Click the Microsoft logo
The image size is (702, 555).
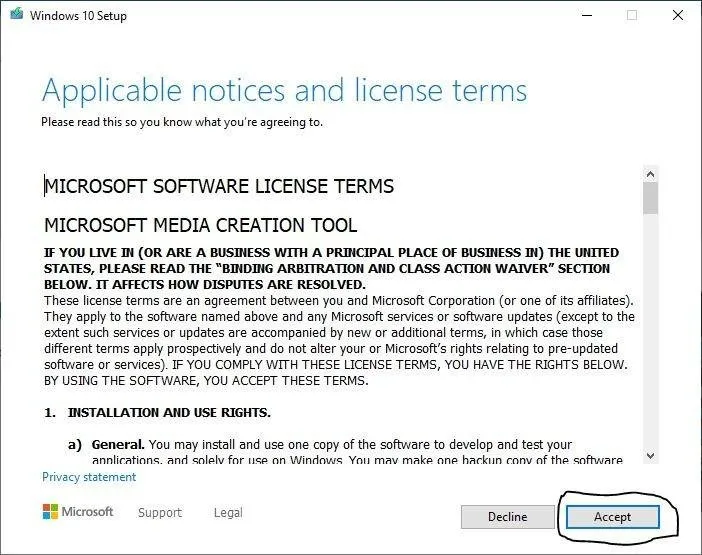coord(78,512)
